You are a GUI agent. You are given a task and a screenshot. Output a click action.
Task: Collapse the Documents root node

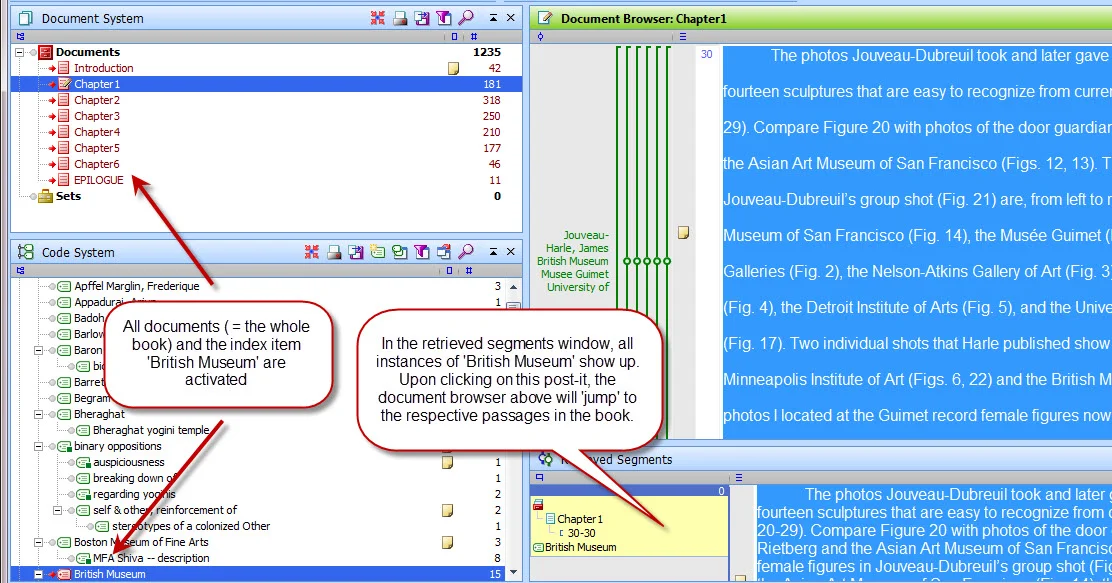pos(20,52)
